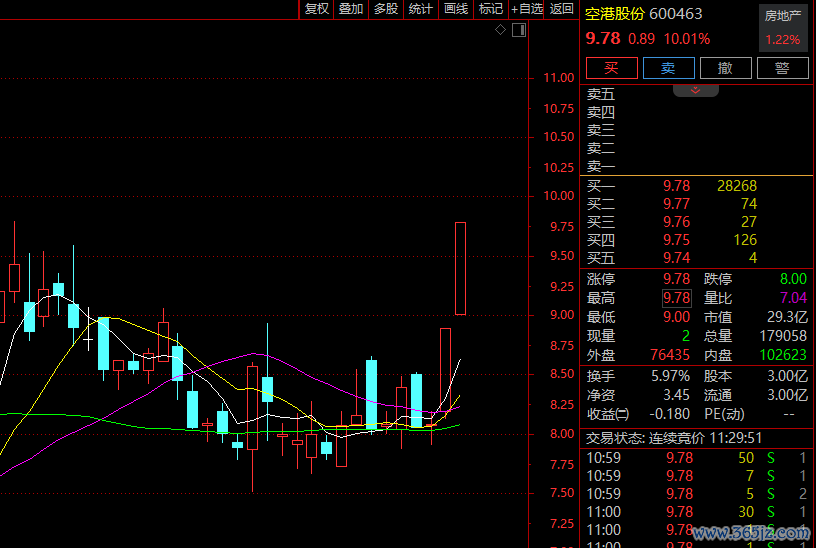Open the 多股 multi-stock view
This screenshot has width=816, height=548.
click(x=386, y=9)
